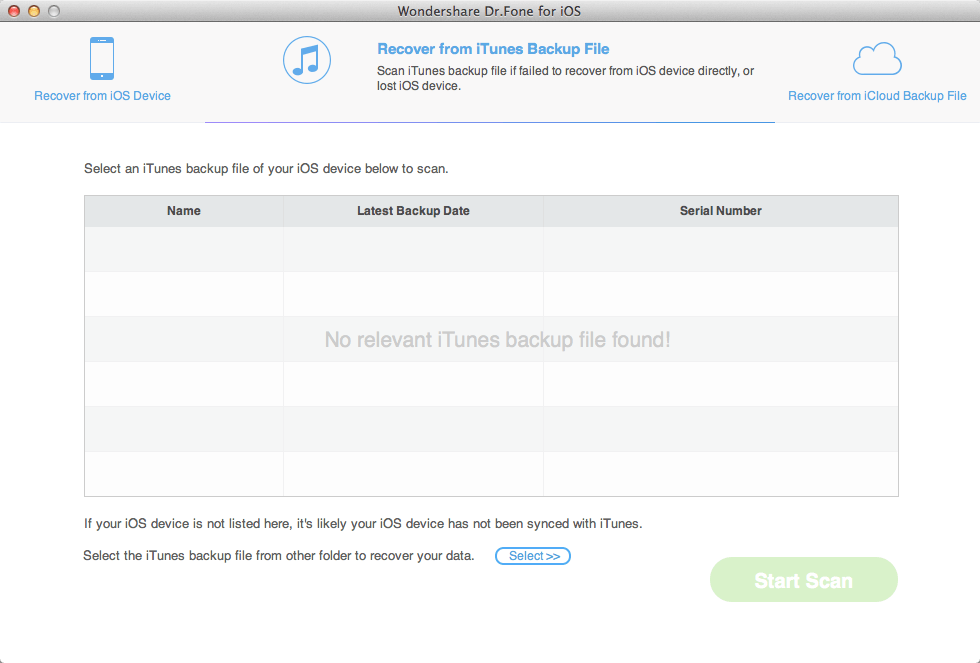980x663 pixels.
Task: Open Recover from iOS Device tab
Action: pos(102,96)
